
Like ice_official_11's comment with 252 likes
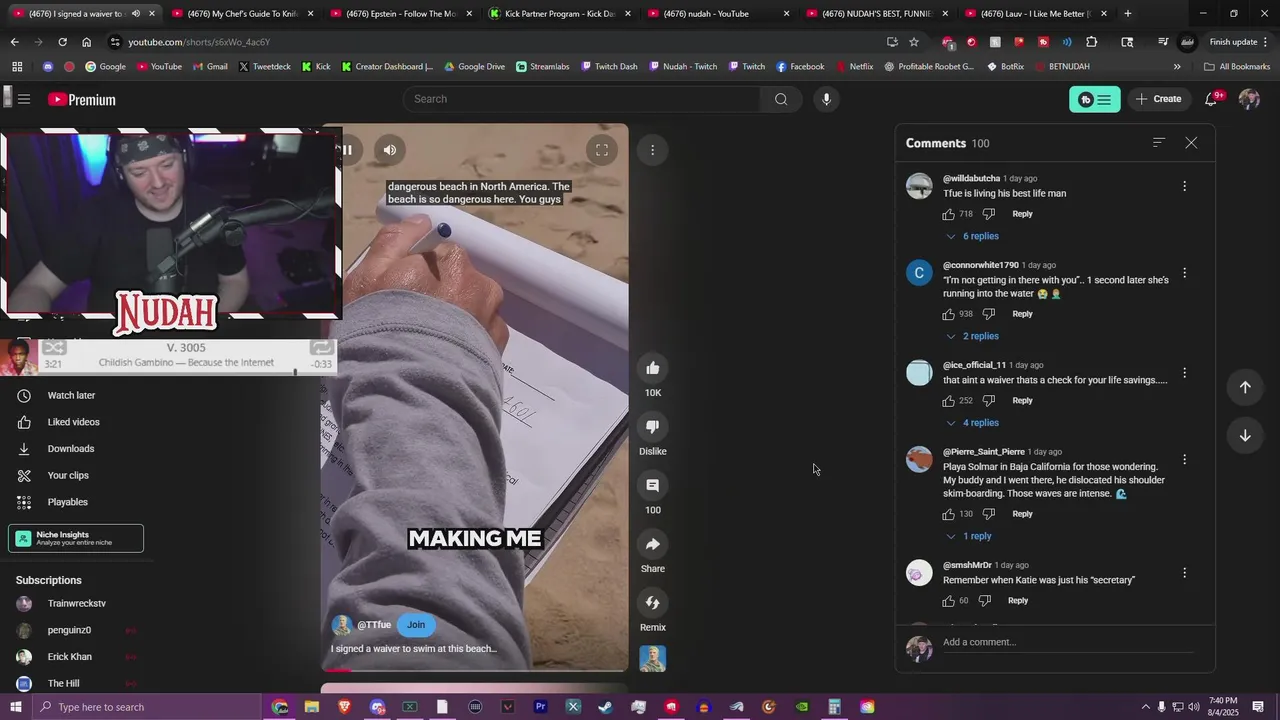pyautogui.click(x=949, y=401)
